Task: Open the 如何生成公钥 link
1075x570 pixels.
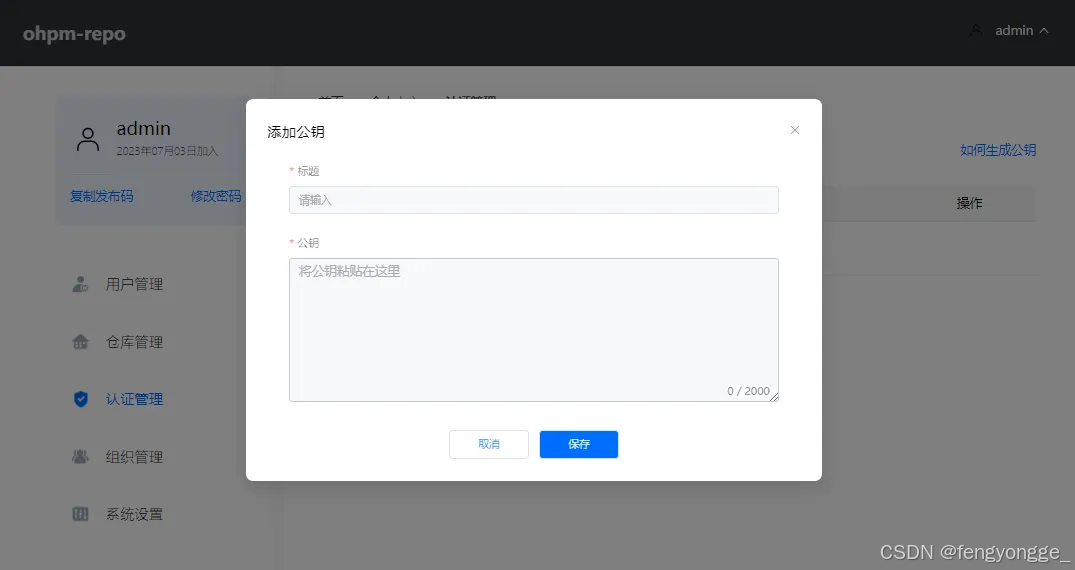Action: tap(998, 150)
